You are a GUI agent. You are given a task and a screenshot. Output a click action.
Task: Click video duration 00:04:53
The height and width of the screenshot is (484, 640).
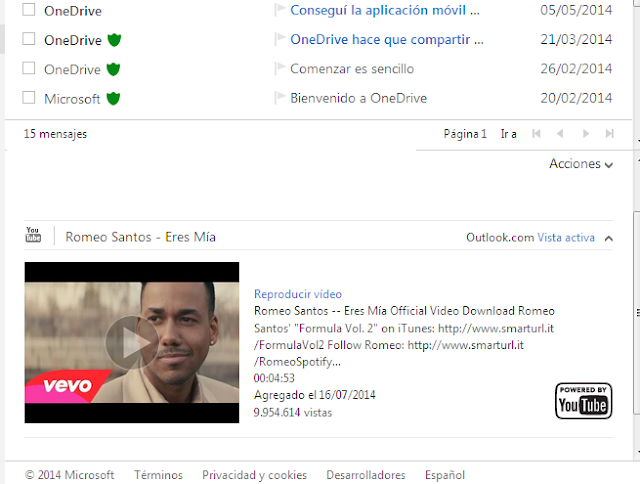[274, 378]
